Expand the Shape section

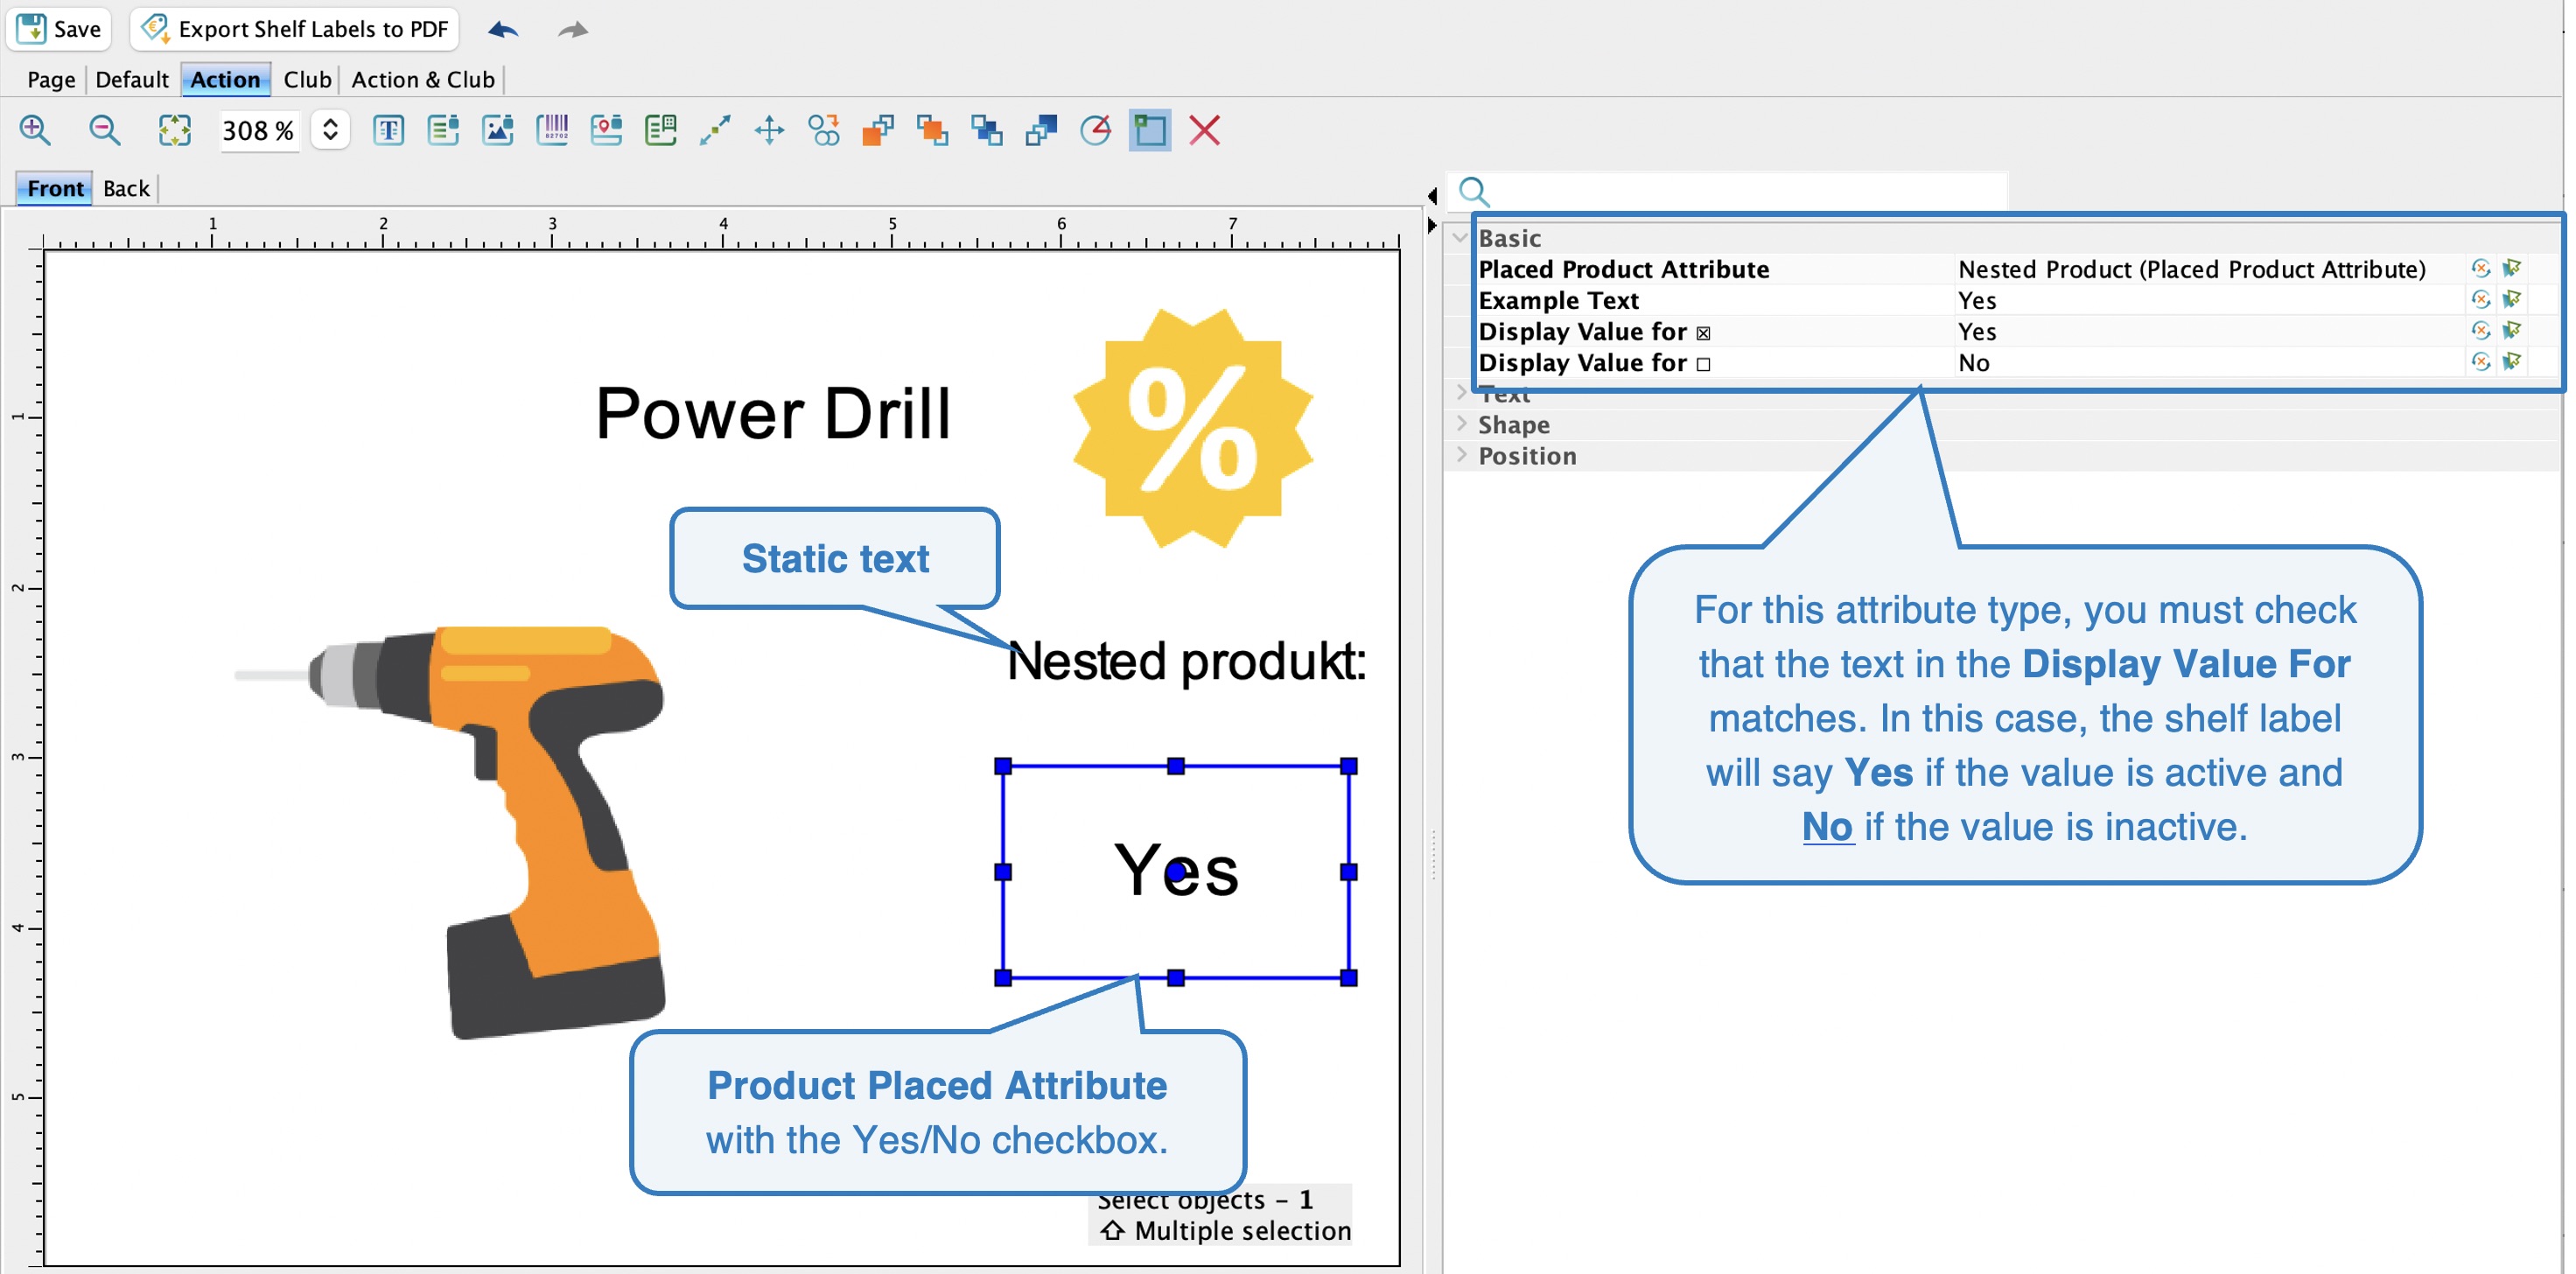(x=1461, y=423)
